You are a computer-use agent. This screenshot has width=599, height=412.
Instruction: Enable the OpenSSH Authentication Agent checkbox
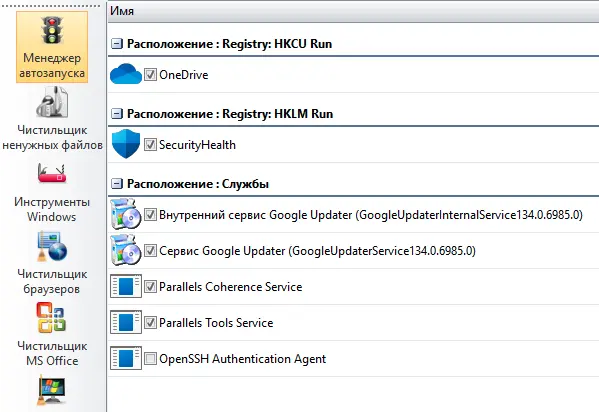pyautogui.click(x=150, y=358)
